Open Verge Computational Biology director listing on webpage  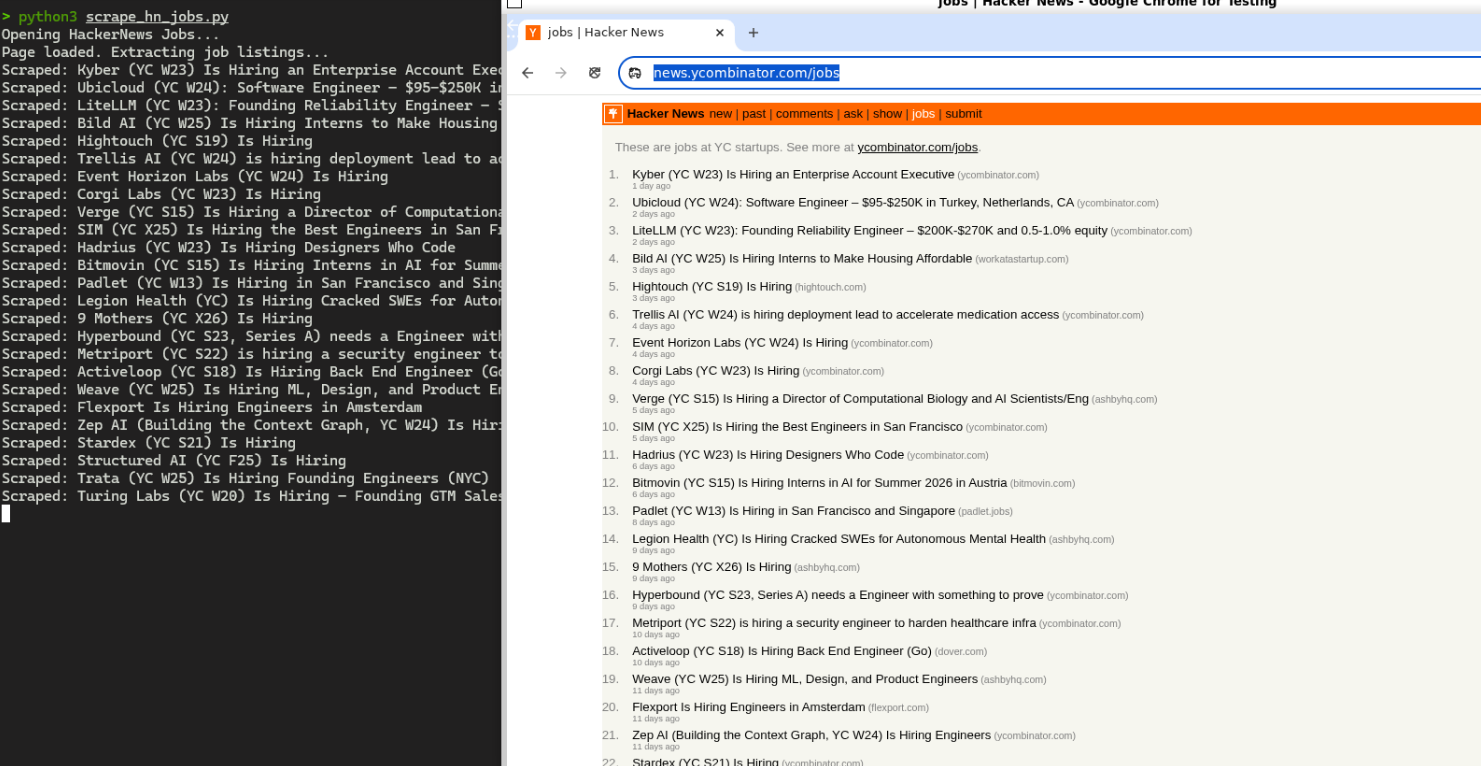860,399
